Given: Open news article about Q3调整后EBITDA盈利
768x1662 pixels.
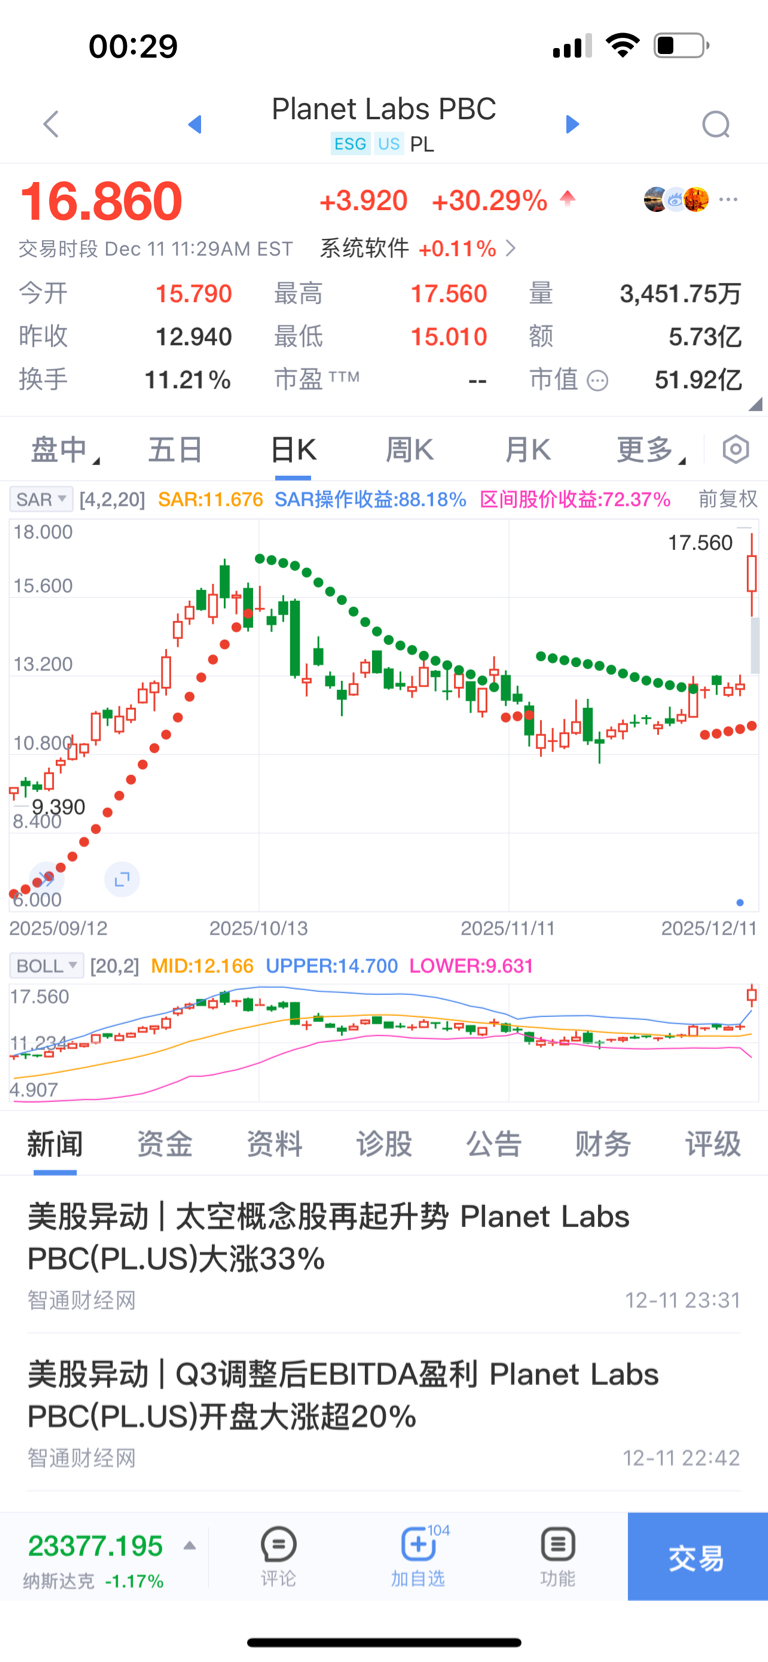Looking at the screenshot, I should tap(384, 1413).
